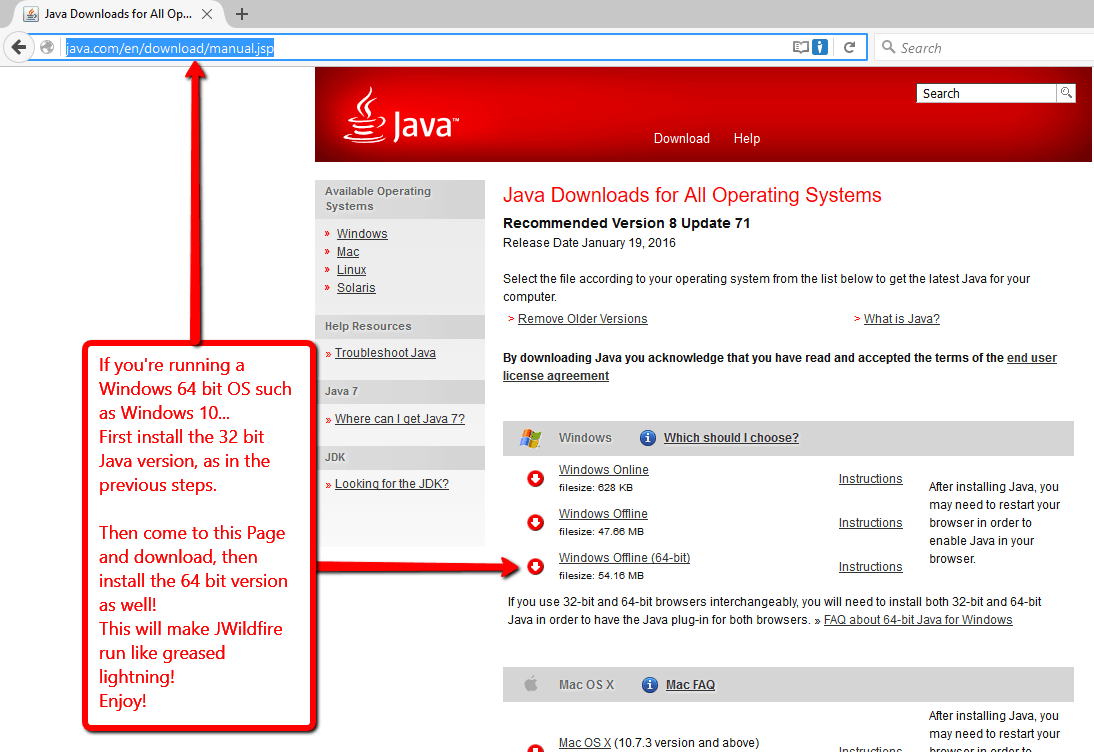Open Instructions for Windows Online
Image resolution: width=1094 pixels, height=752 pixels.
(x=871, y=479)
